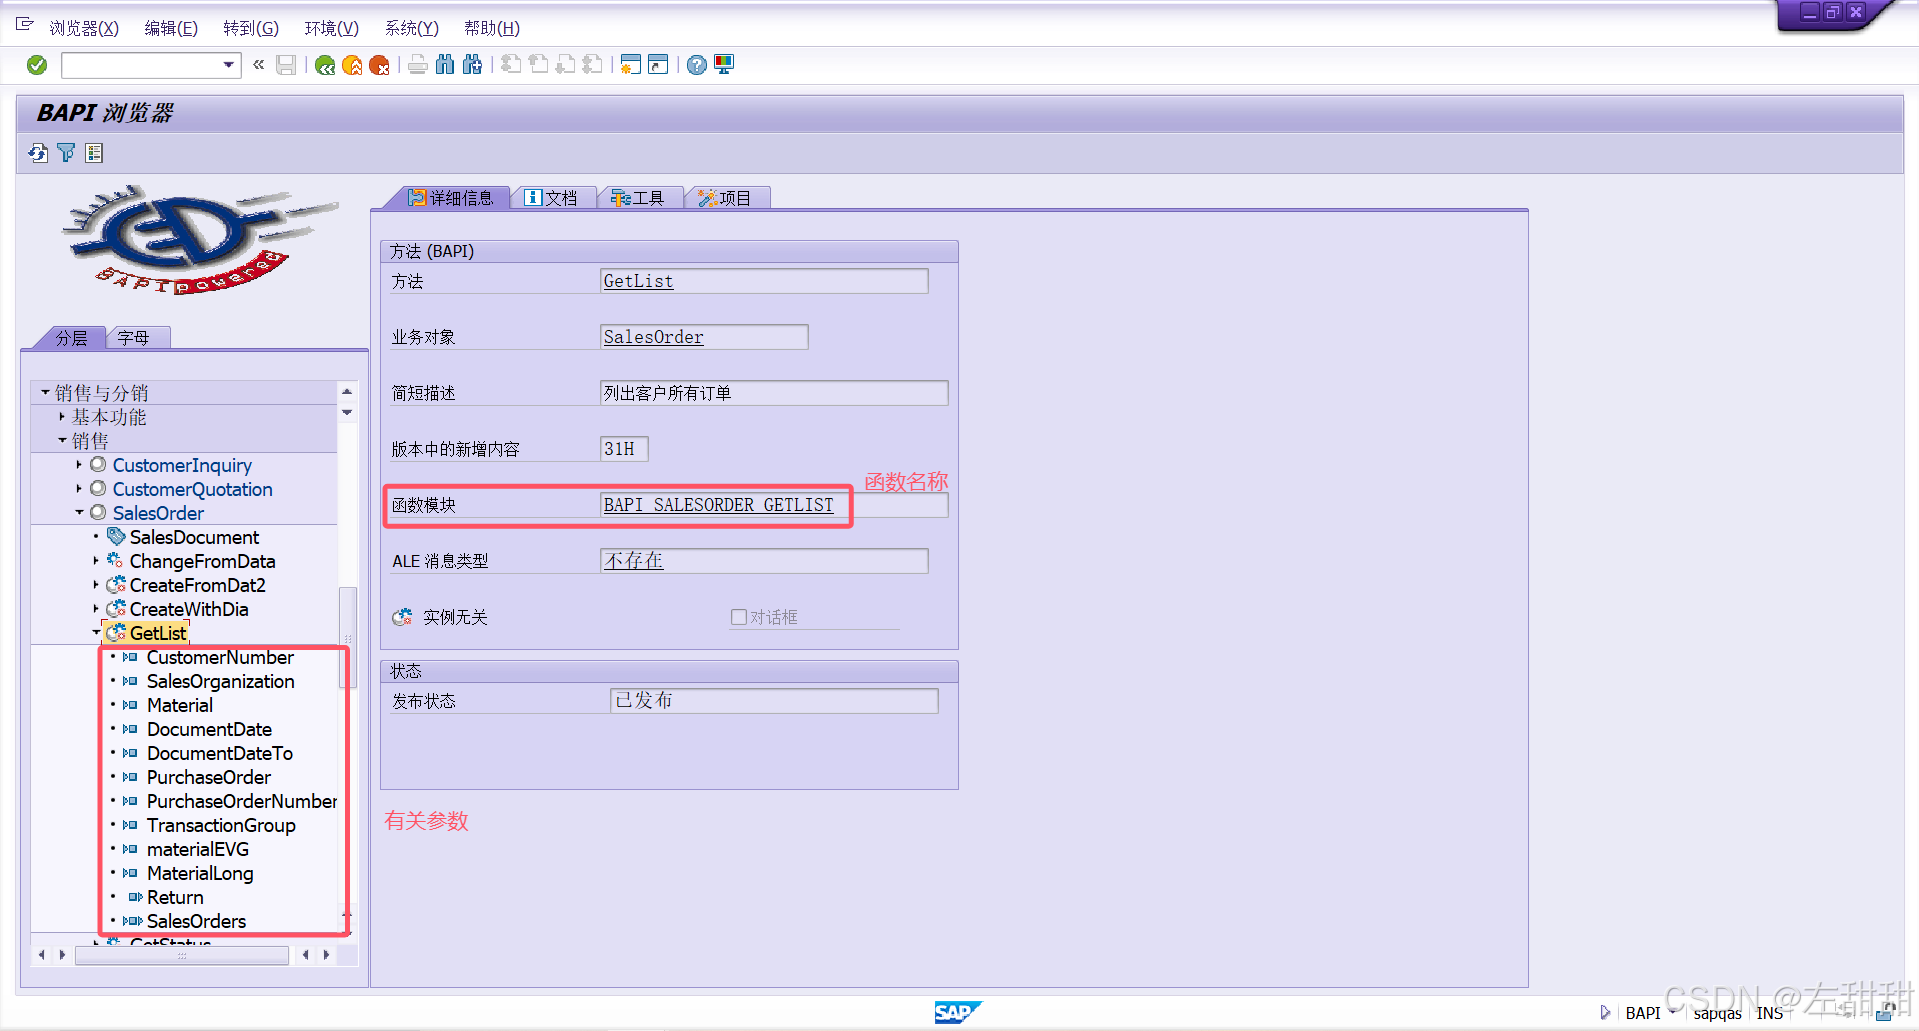Click the Help question mark icon

697,65
